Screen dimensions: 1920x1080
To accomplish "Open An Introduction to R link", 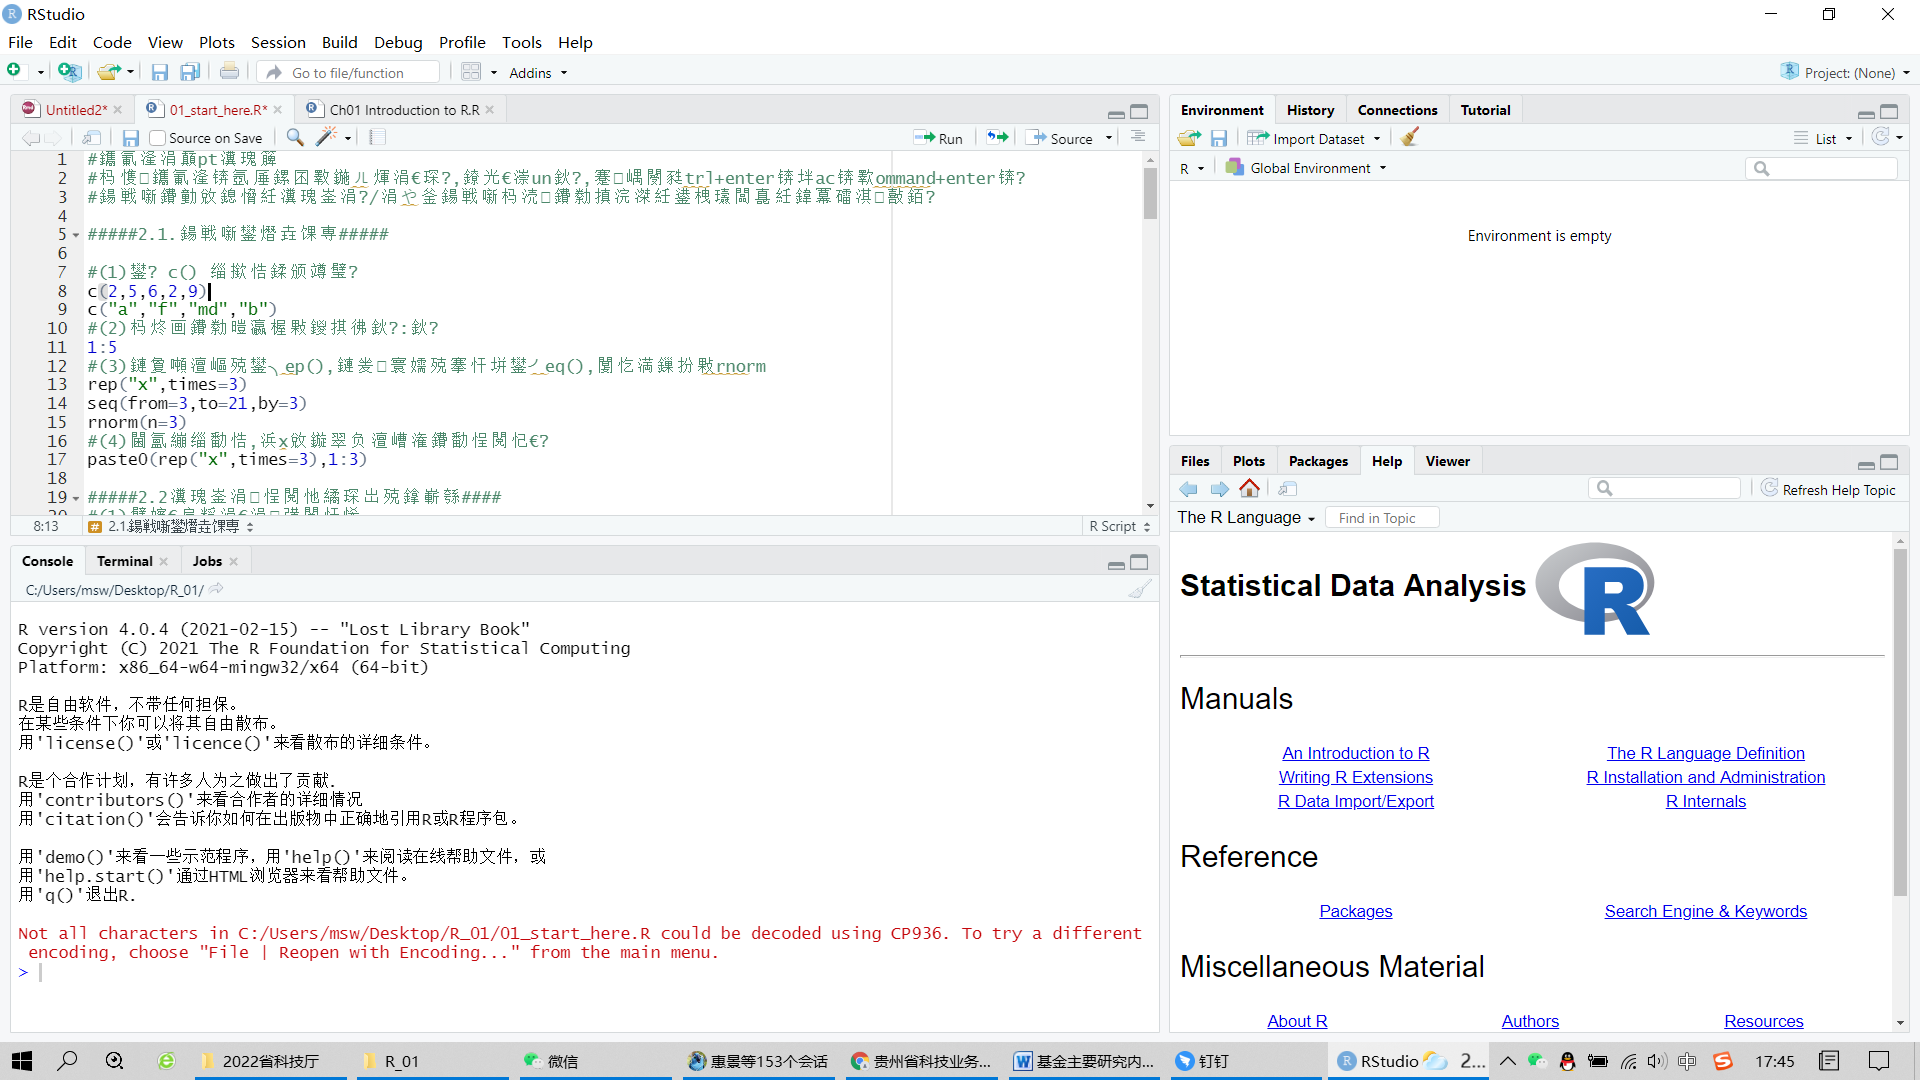I will tap(1354, 752).
